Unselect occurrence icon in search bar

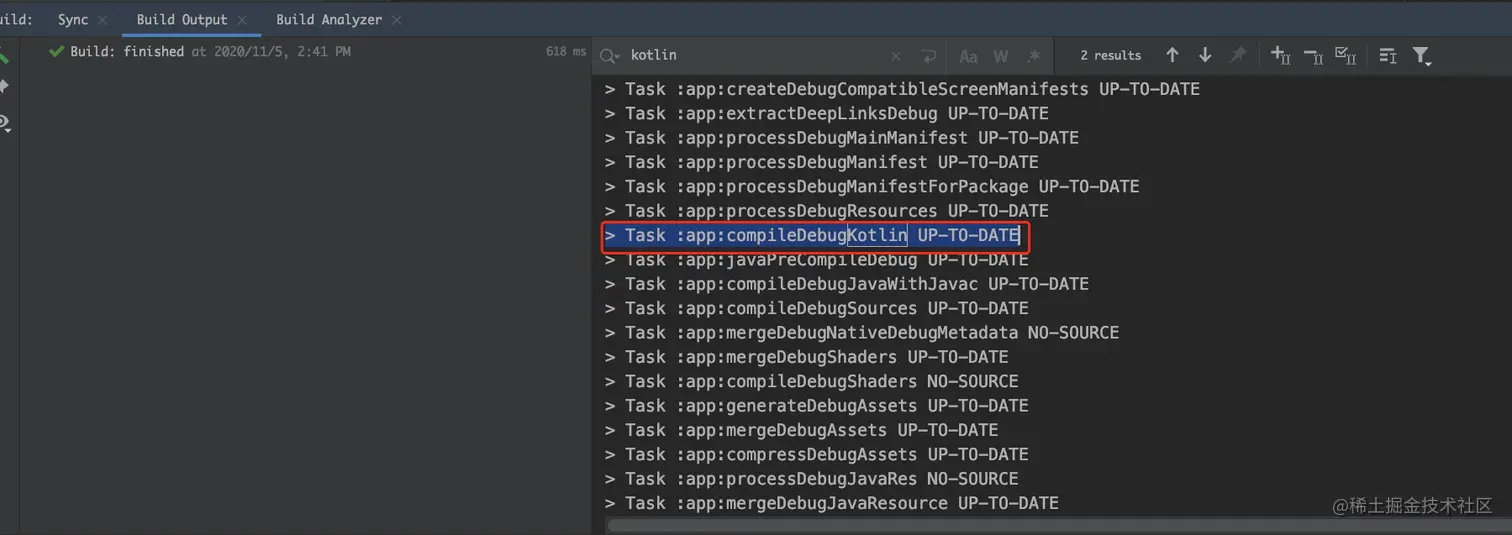point(1313,56)
